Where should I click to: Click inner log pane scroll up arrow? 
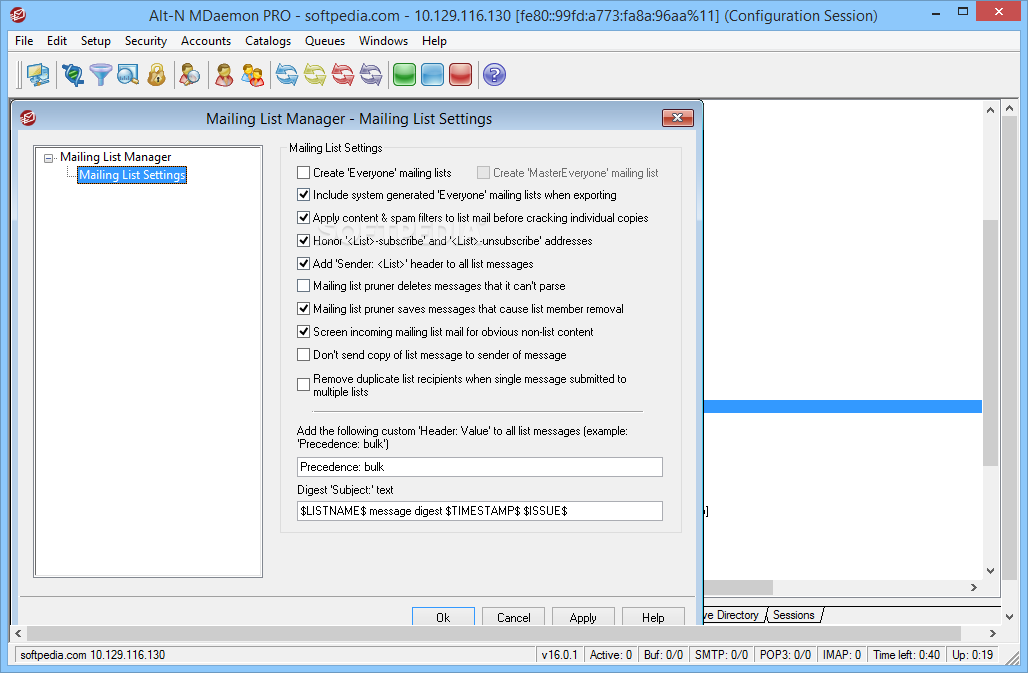pyautogui.click(x=991, y=110)
